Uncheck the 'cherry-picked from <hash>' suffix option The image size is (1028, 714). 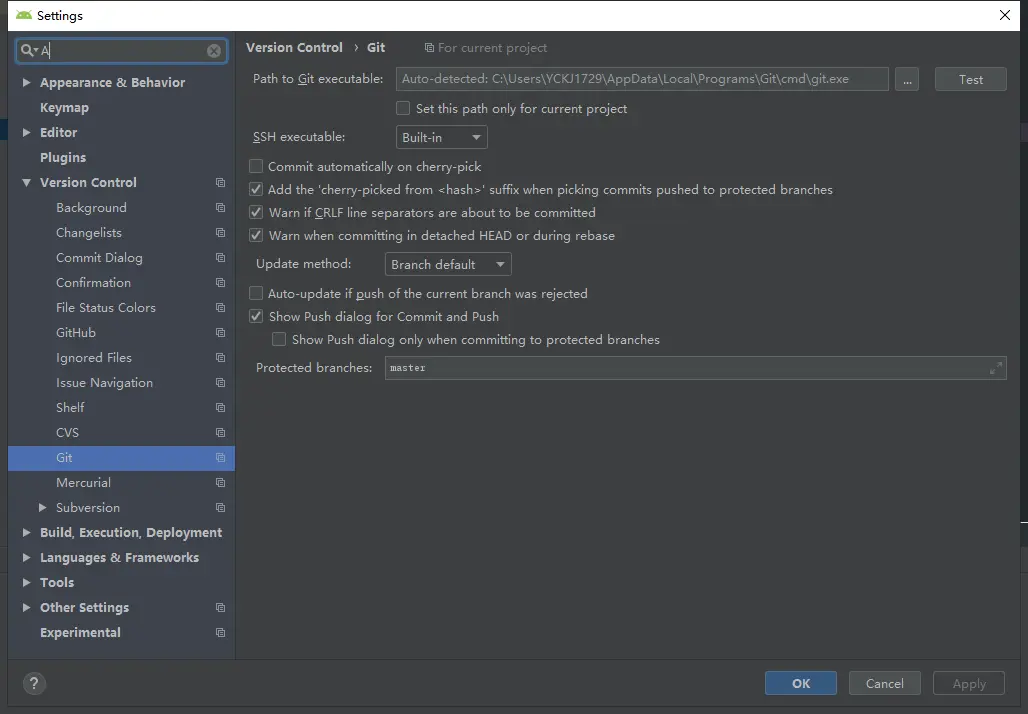(256, 189)
